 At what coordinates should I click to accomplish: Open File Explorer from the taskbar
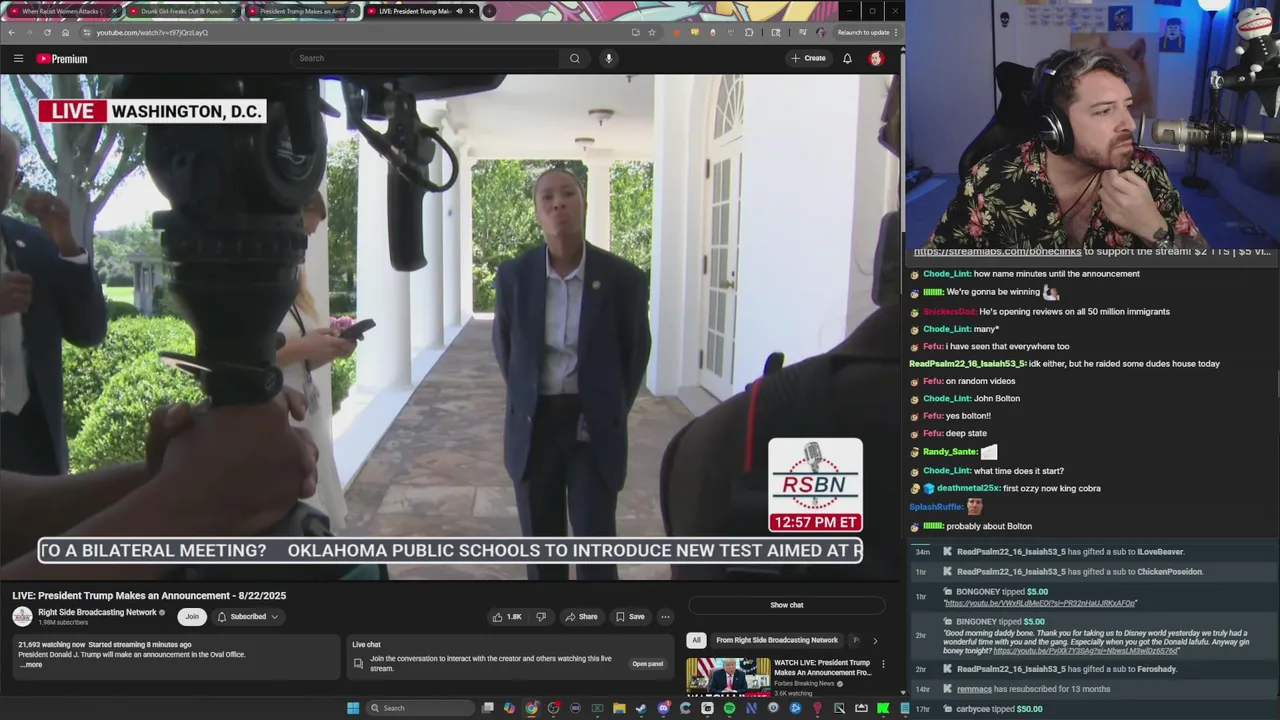619,708
